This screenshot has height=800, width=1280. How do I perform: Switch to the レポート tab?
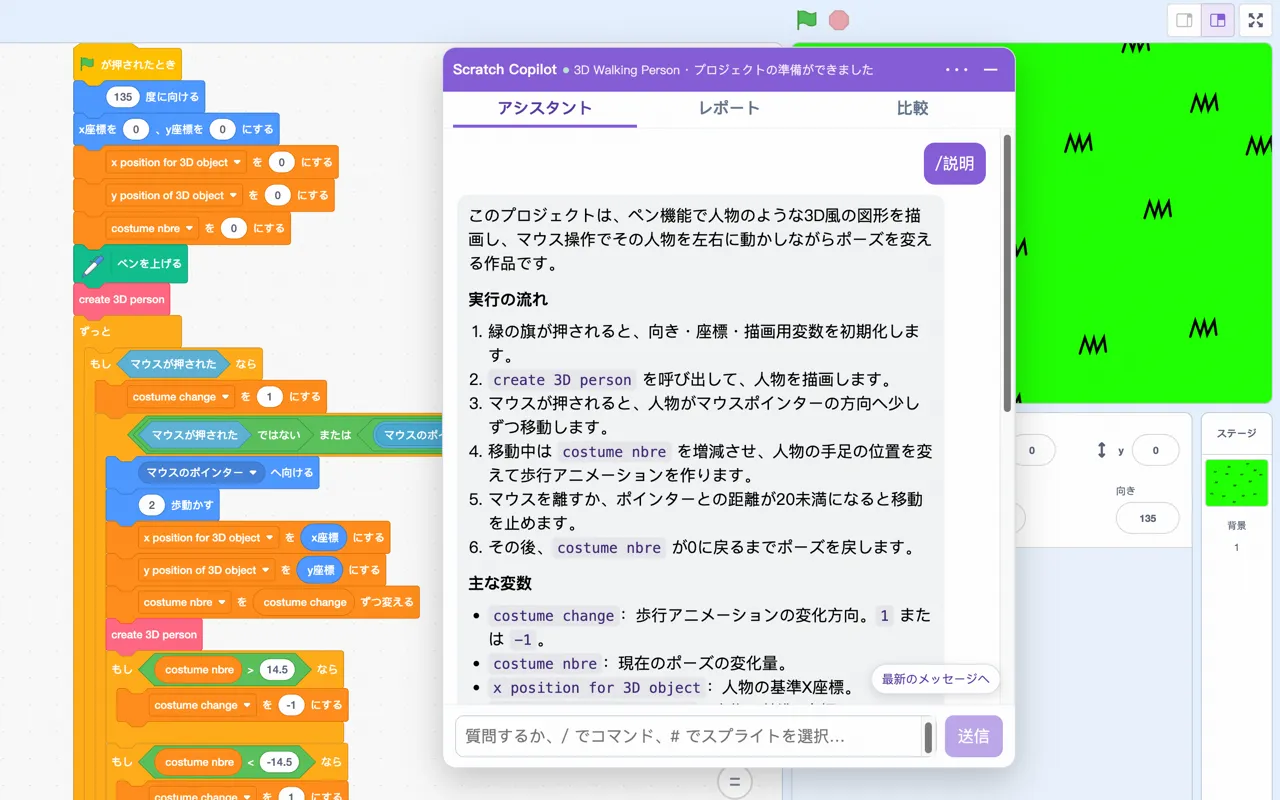pos(729,108)
